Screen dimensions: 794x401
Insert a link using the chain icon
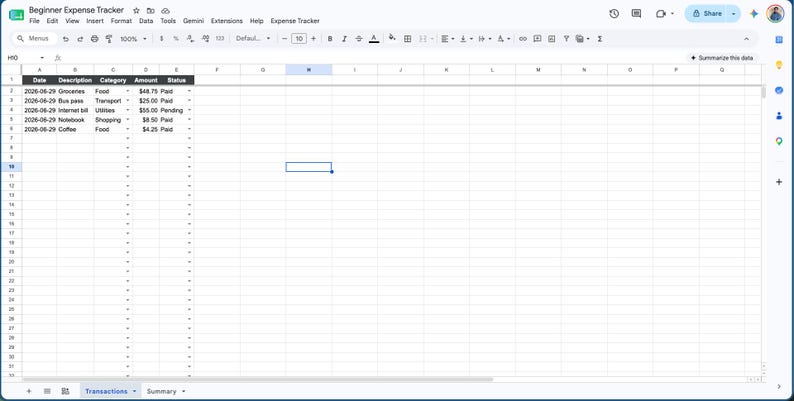pyautogui.click(x=523, y=38)
